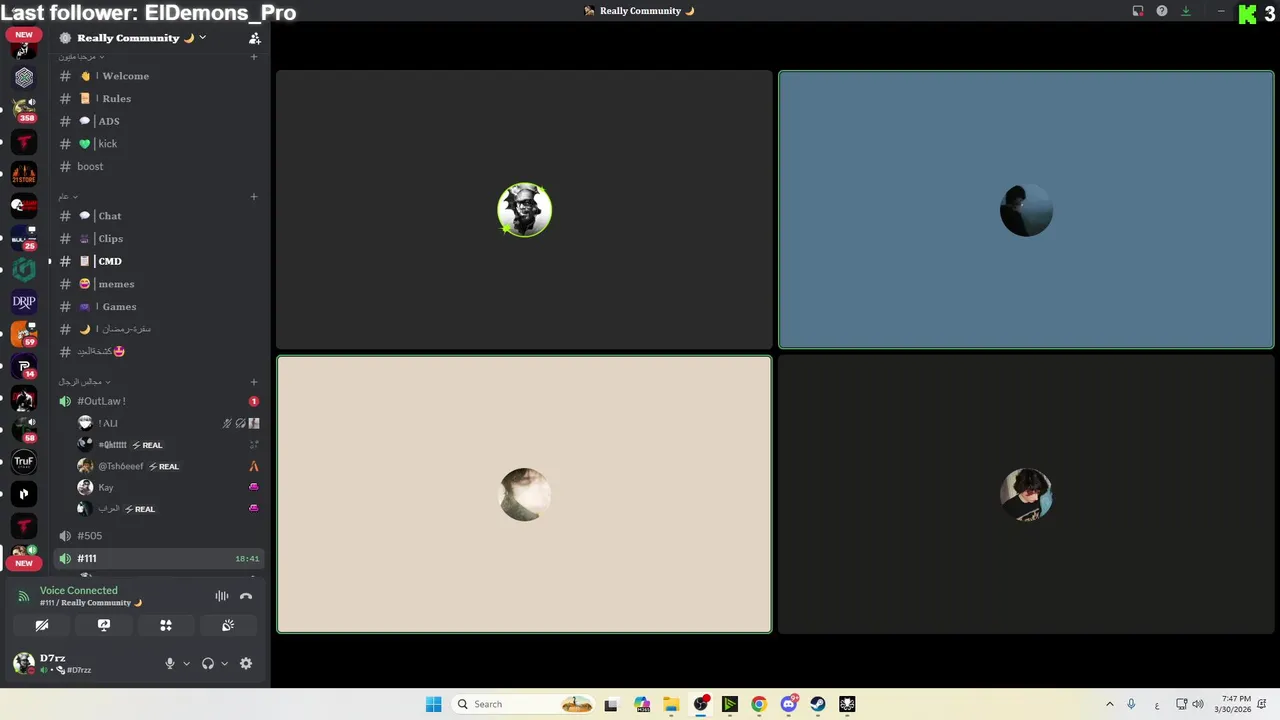Open the server with 58 badge
Image resolution: width=1280 pixels, height=720 pixels.
(24, 429)
